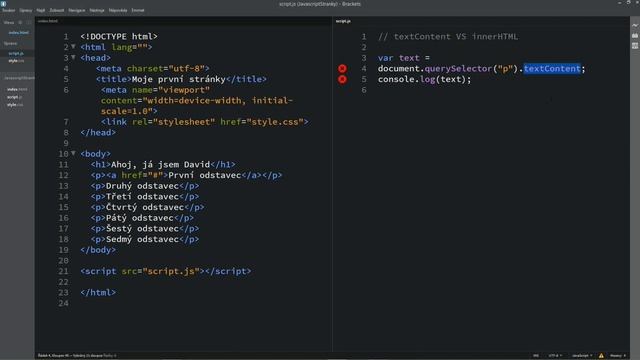Collapse the body tag fold on line 10

click(73, 153)
